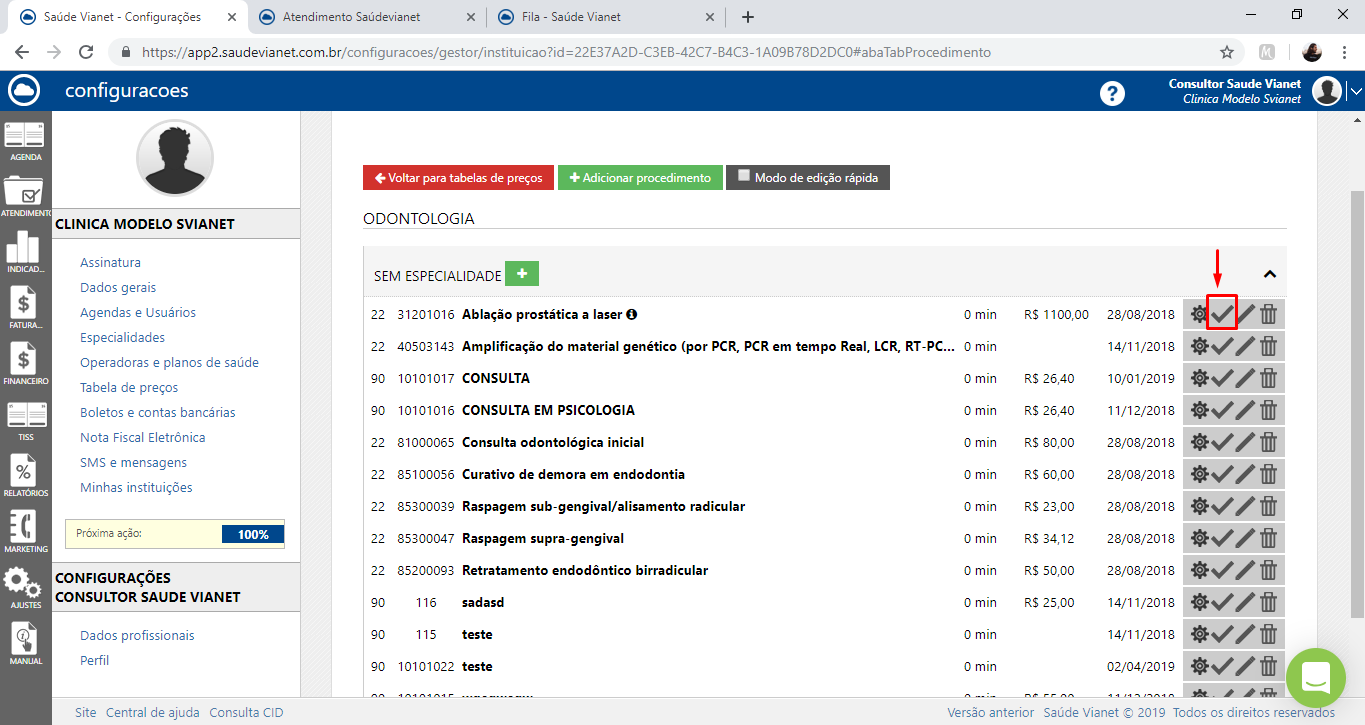The height and width of the screenshot is (725, 1365).
Task: Open the Manual icon in the sidebar
Action: pyautogui.click(x=25, y=644)
